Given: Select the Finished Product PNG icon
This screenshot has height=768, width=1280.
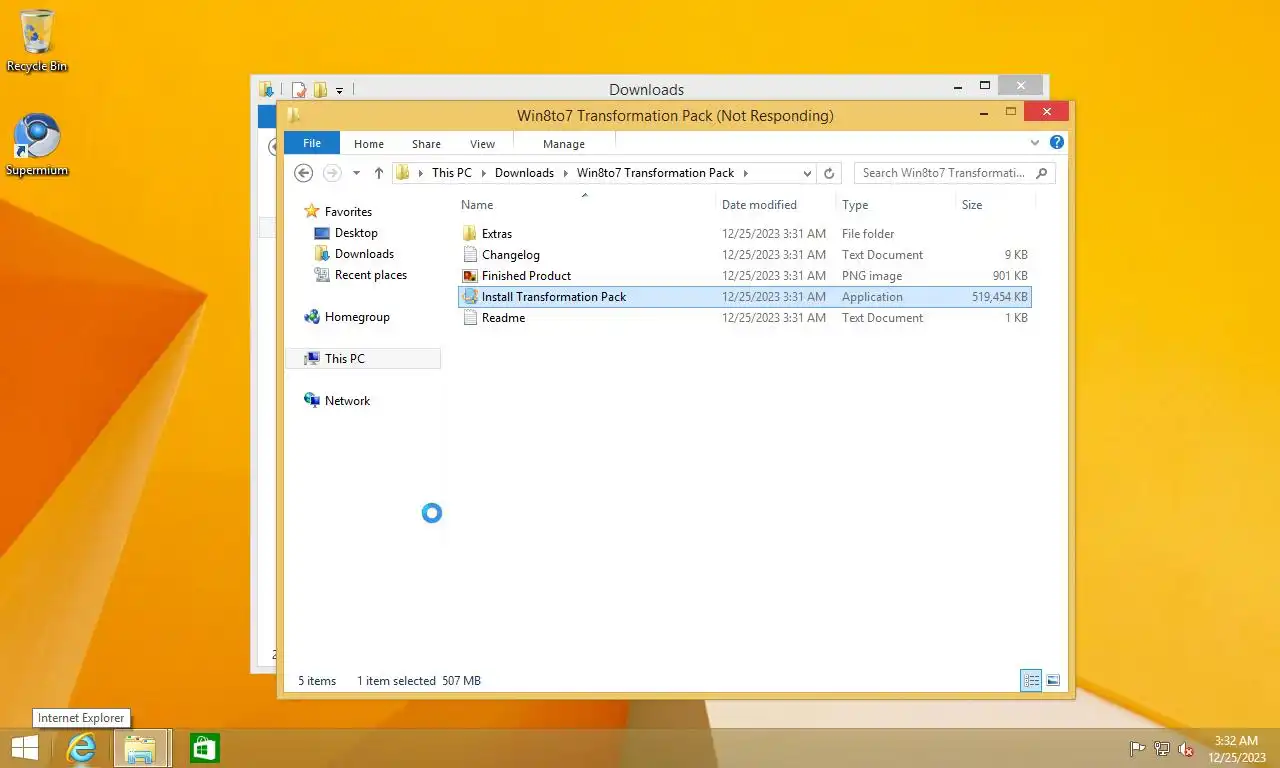Looking at the screenshot, I should (x=471, y=275).
